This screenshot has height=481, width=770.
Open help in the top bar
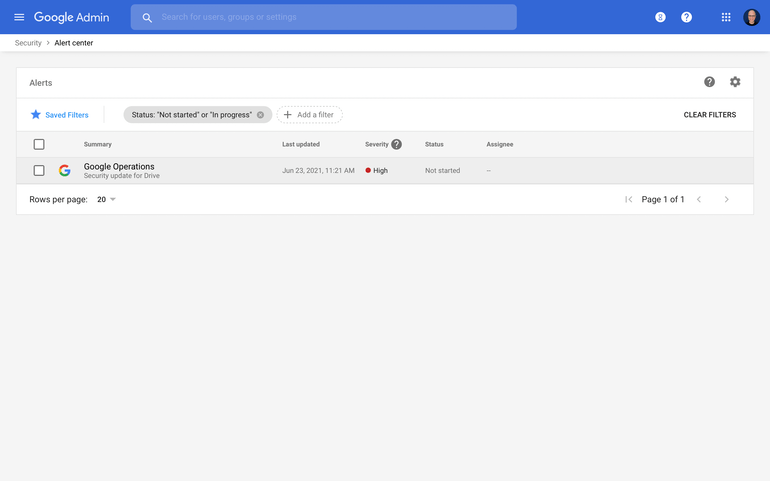pos(687,17)
